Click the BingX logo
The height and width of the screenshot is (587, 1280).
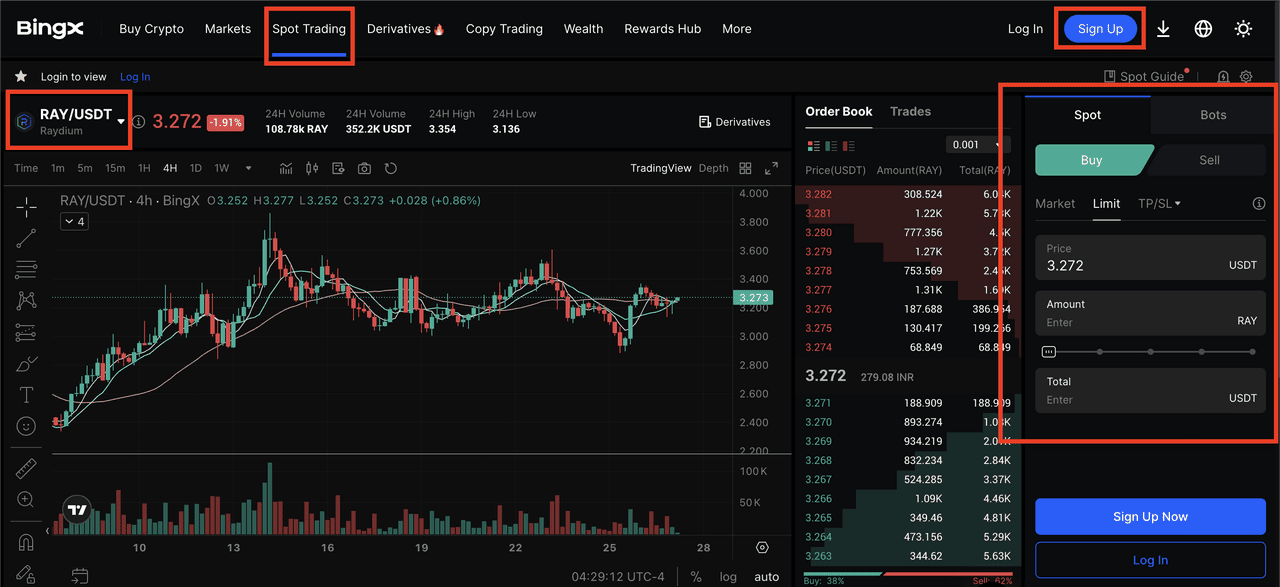pos(50,29)
